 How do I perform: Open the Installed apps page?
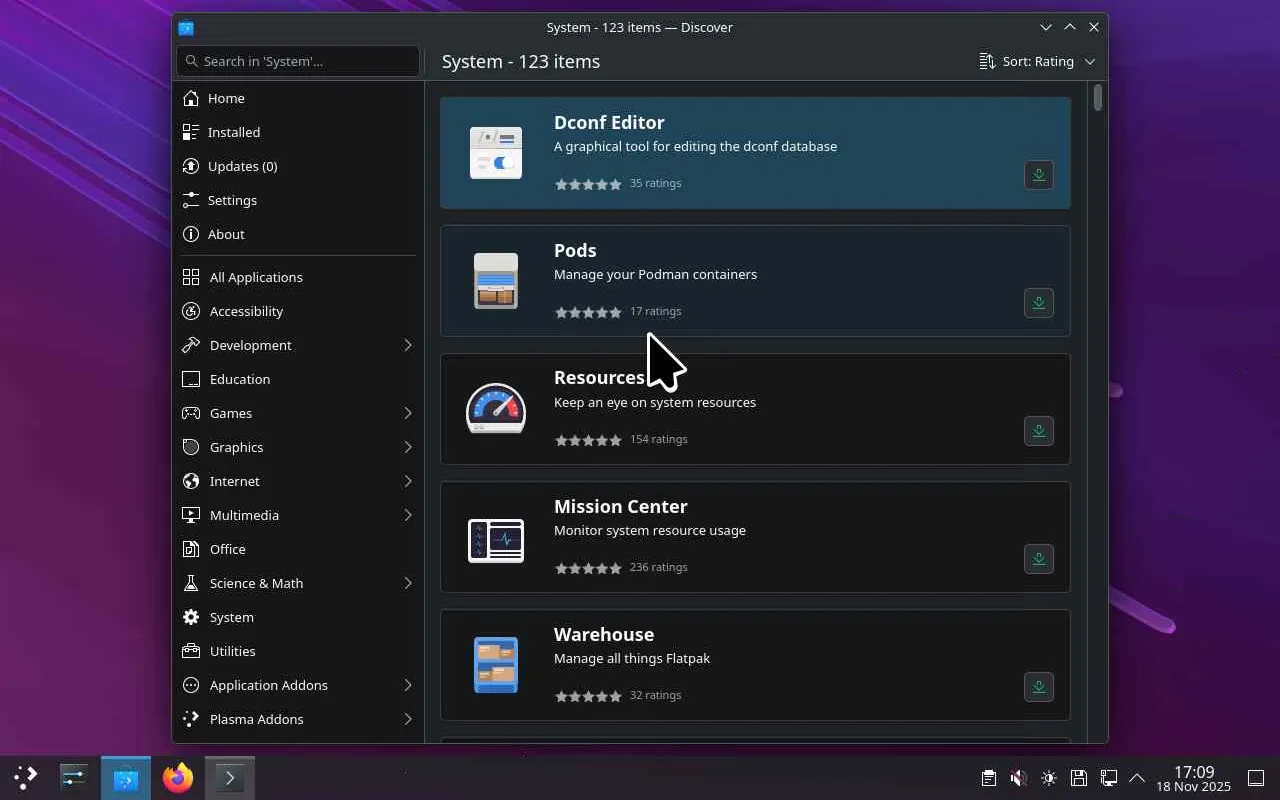pos(298,132)
